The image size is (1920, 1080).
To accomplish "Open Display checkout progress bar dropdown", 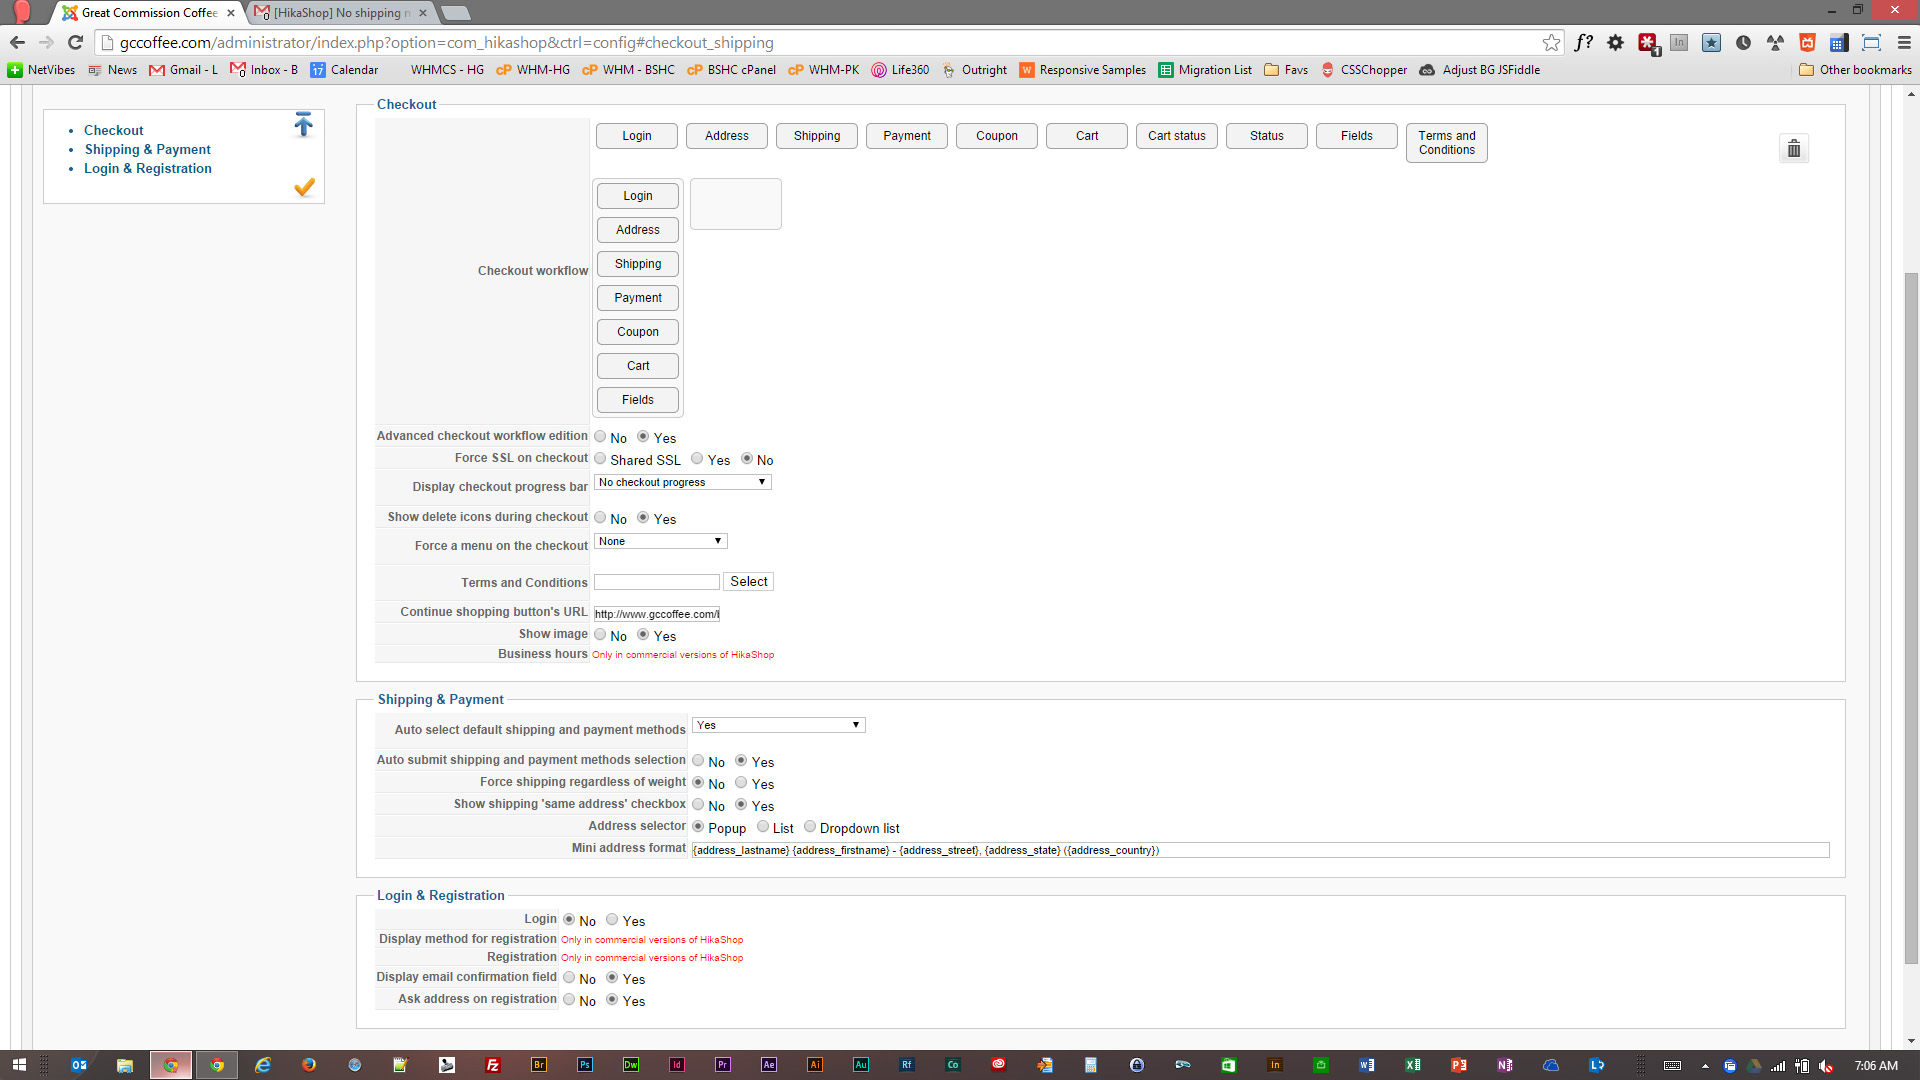I will click(x=682, y=482).
